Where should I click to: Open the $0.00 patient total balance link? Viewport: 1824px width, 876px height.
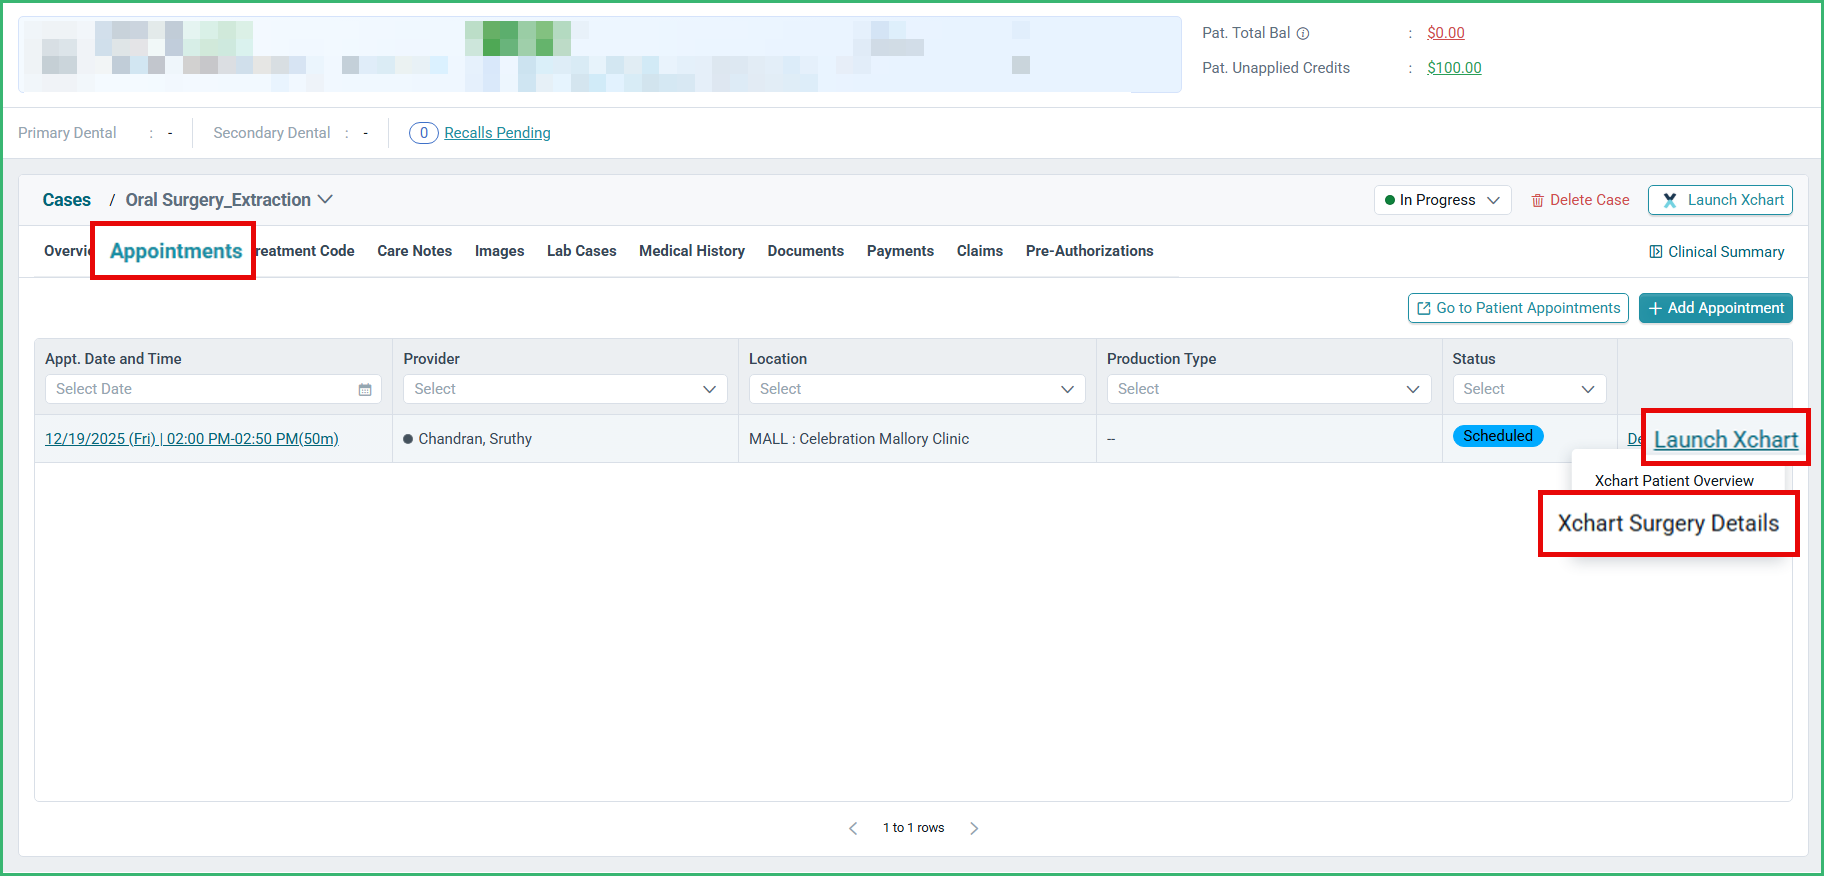(x=1446, y=33)
